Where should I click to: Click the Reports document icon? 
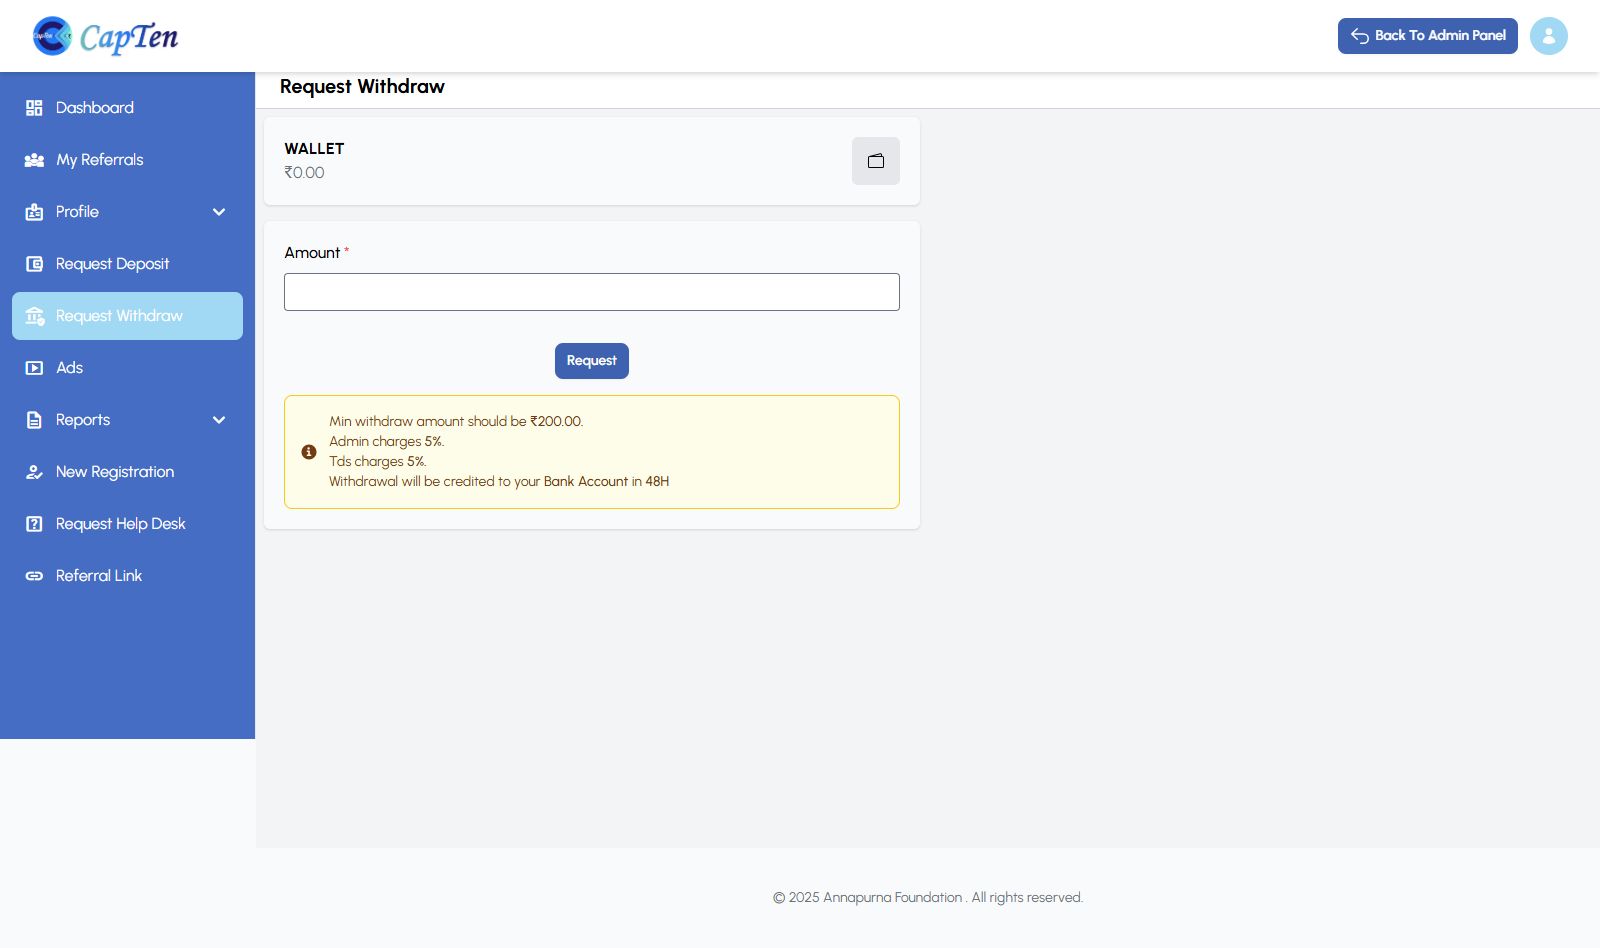pyautogui.click(x=34, y=420)
